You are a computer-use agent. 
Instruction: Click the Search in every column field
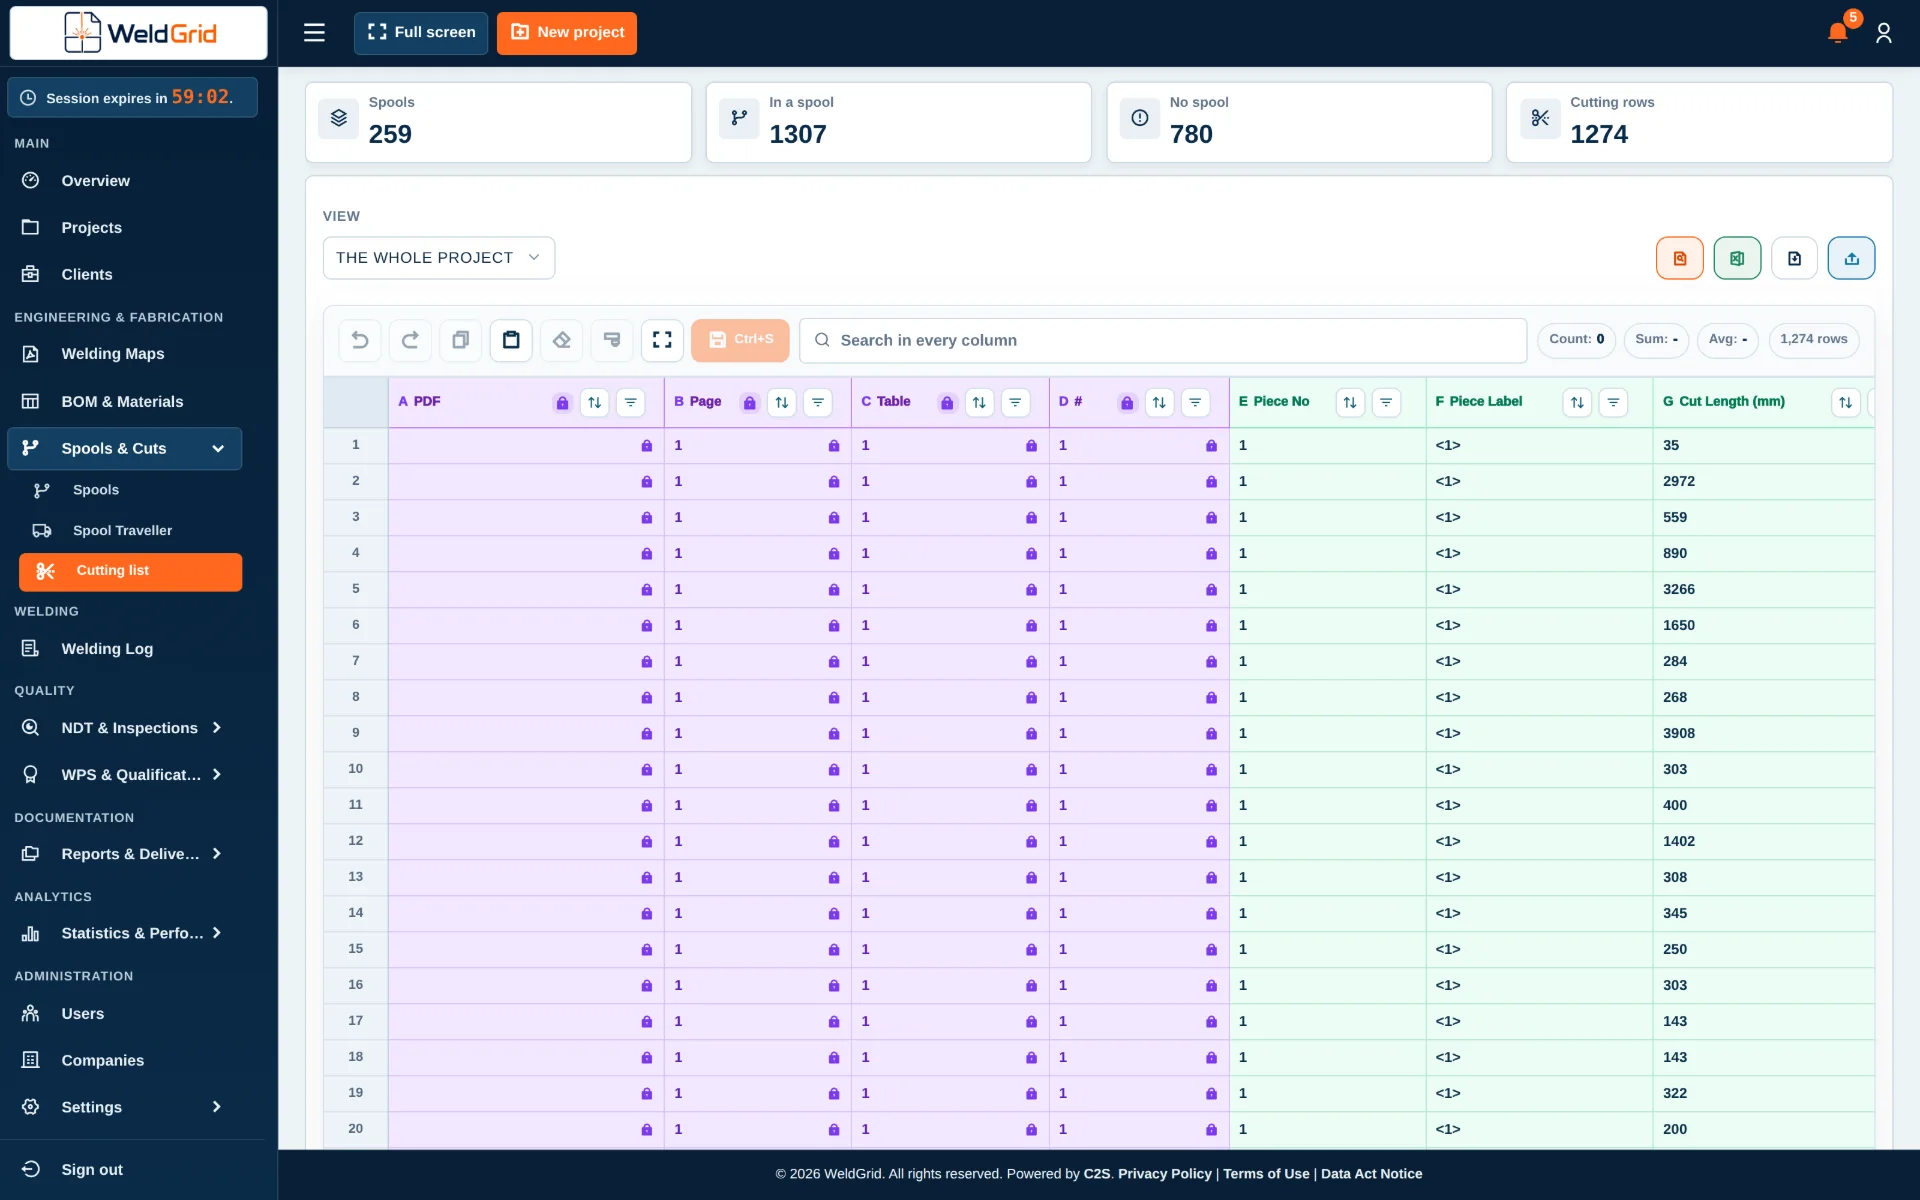pyautogui.click(x=1162, y=340)
